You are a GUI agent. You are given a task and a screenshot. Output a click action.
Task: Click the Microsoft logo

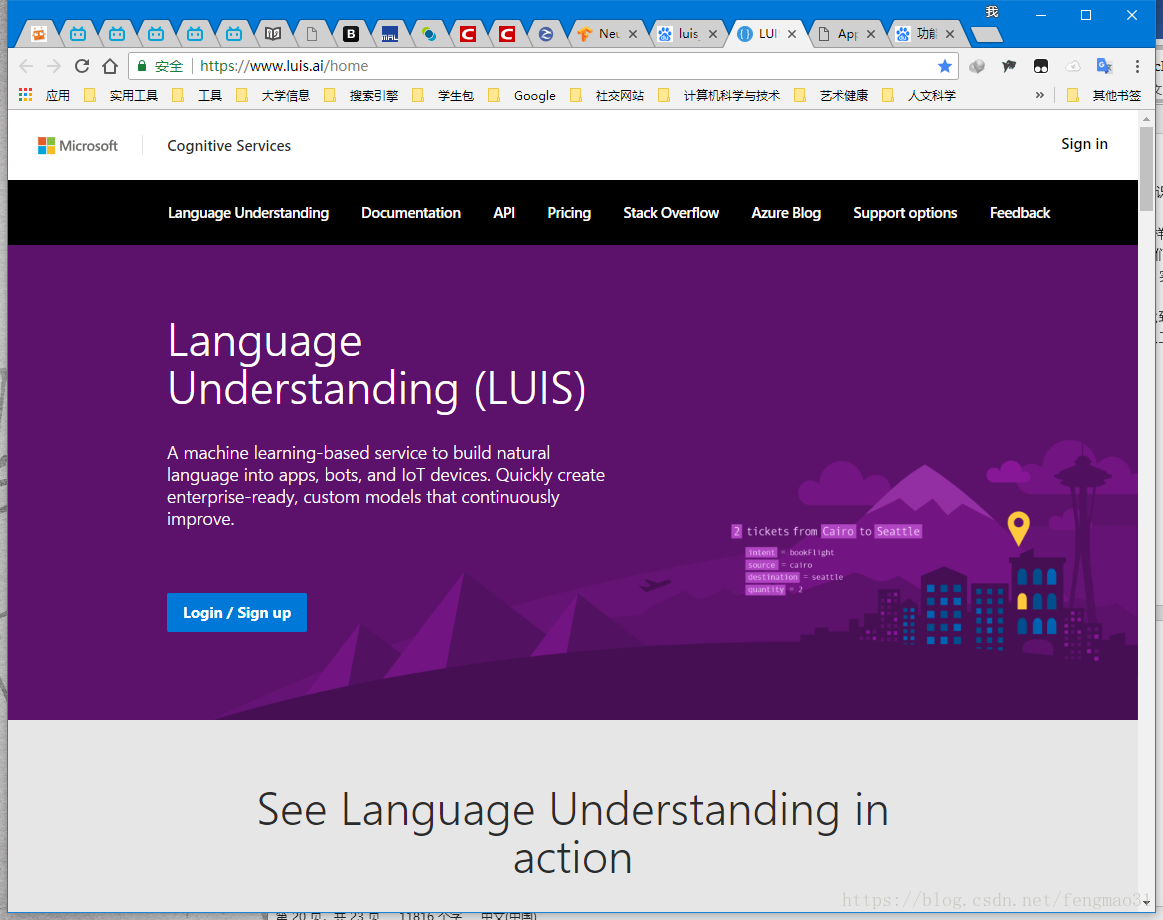(x=78, y=145)
